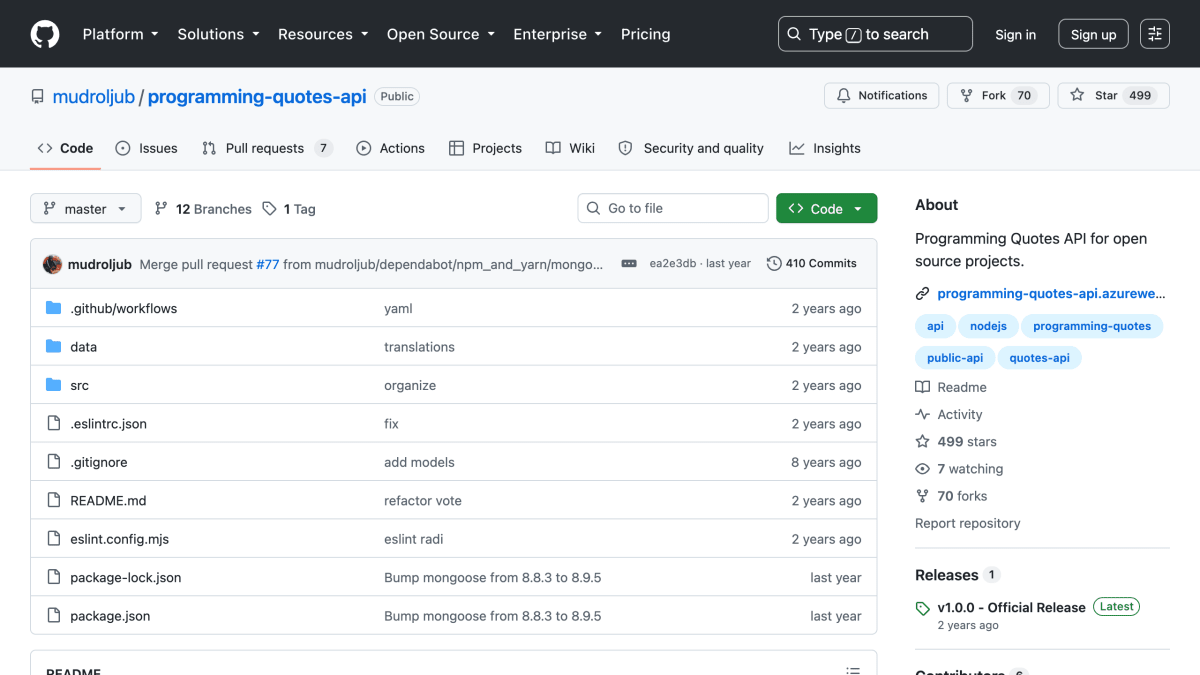
Task: Expand the commit message ellipsis
Action: (x=629, y=264)
